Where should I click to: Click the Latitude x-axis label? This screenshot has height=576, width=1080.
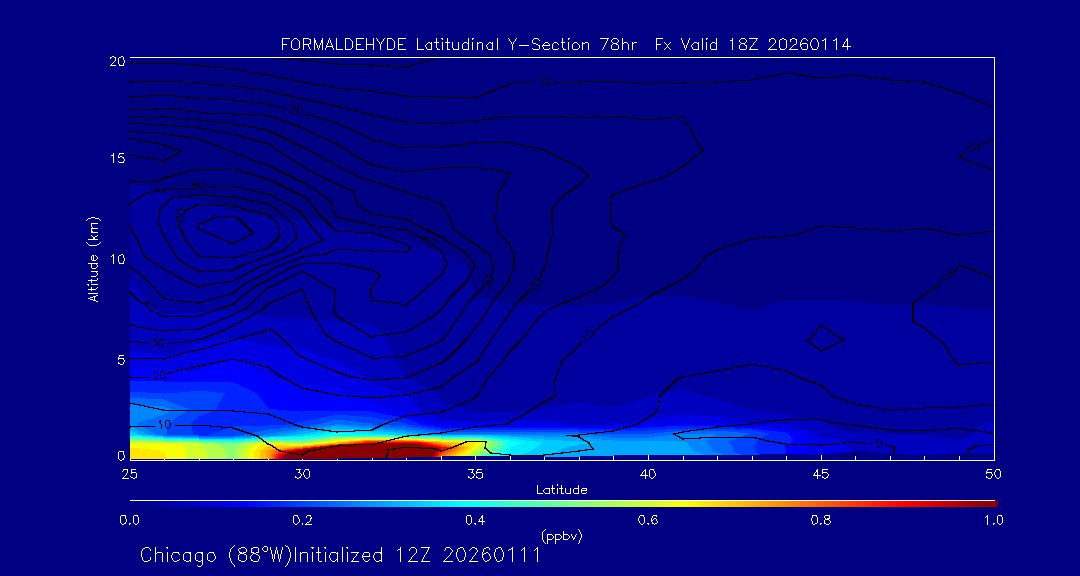(x=561, y=490)
